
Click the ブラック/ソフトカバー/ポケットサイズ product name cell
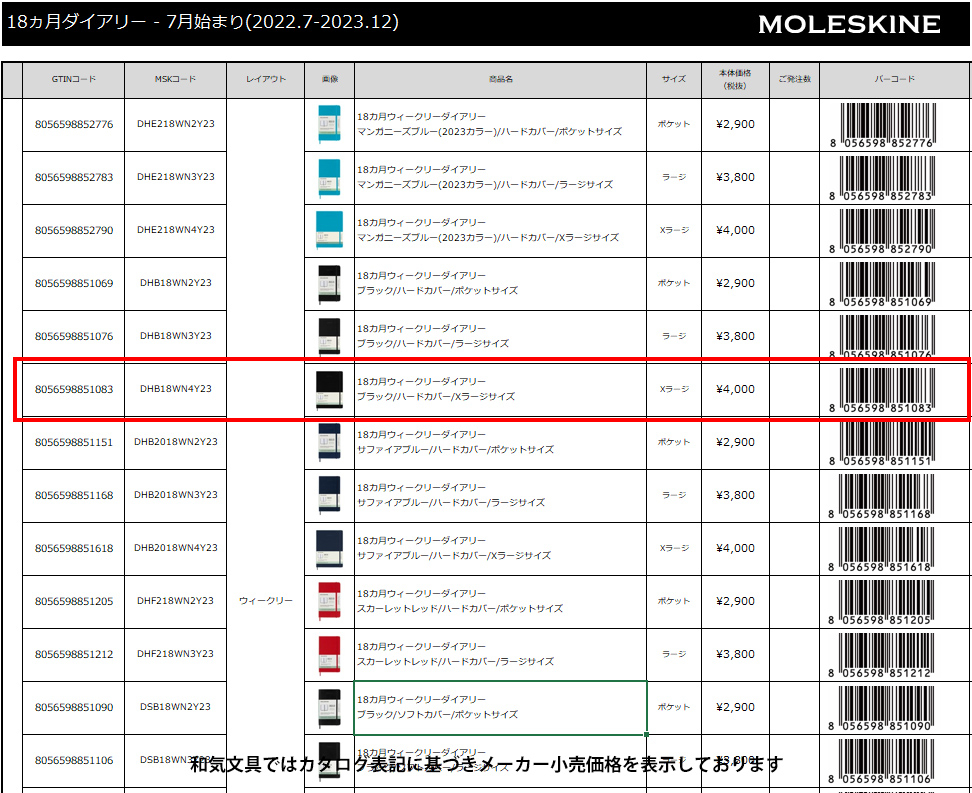click(x=500, y=707)
